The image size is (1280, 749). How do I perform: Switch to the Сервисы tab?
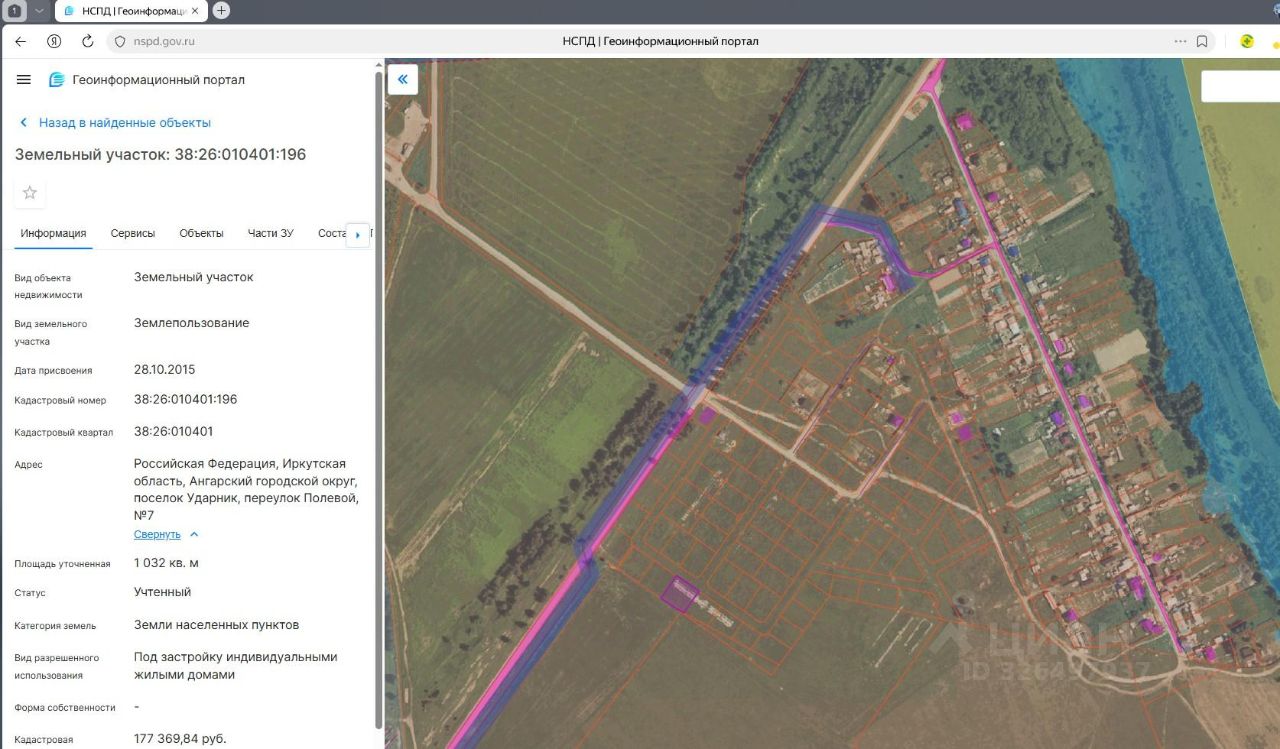pos(133,233)
